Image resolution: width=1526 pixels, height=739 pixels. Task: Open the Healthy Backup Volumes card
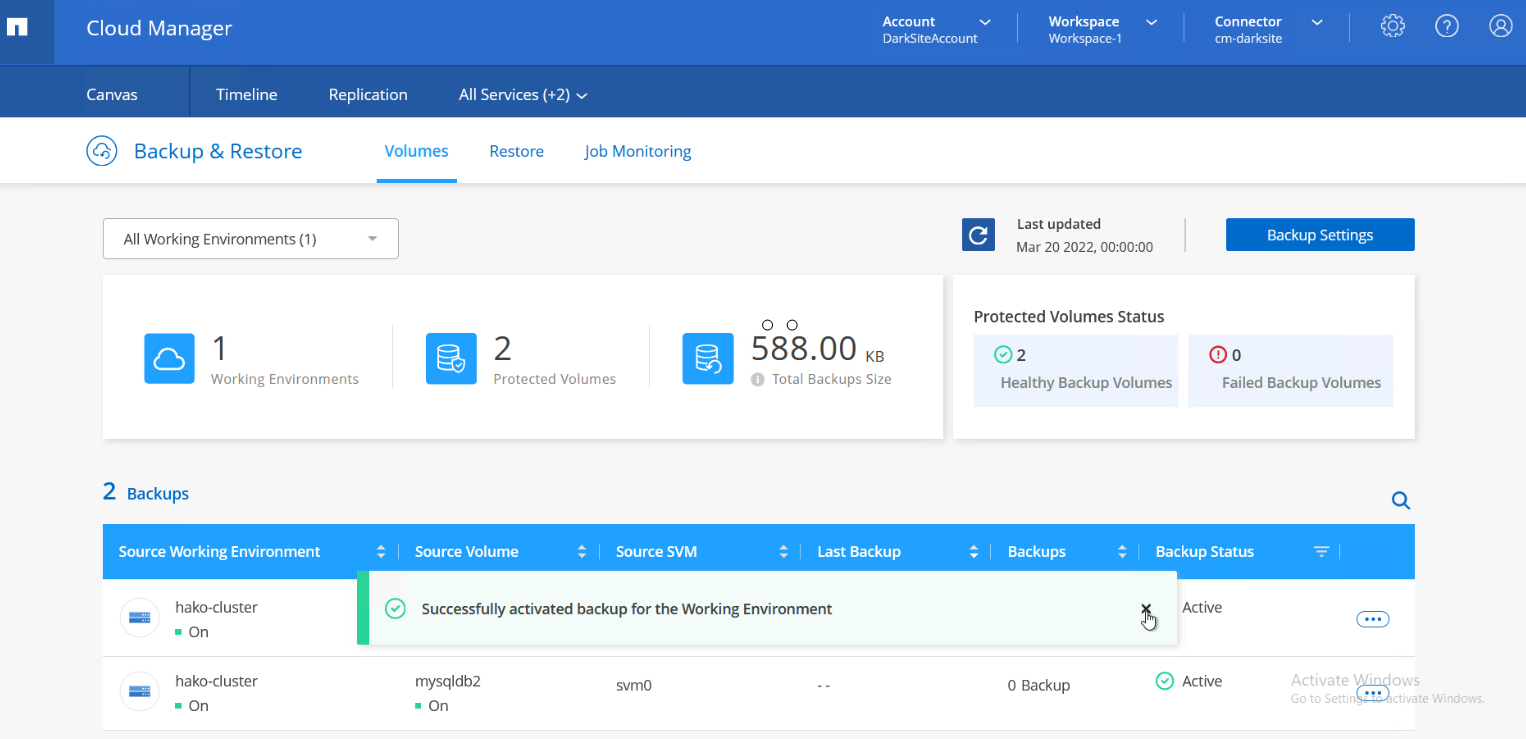[1075, 371]
